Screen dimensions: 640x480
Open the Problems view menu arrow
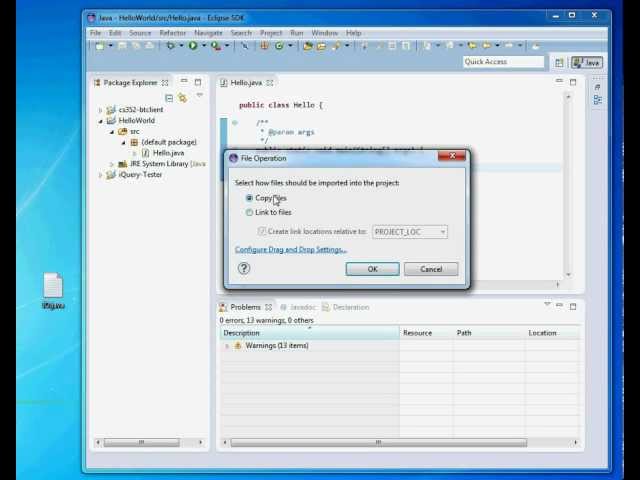tap(547, 304)
